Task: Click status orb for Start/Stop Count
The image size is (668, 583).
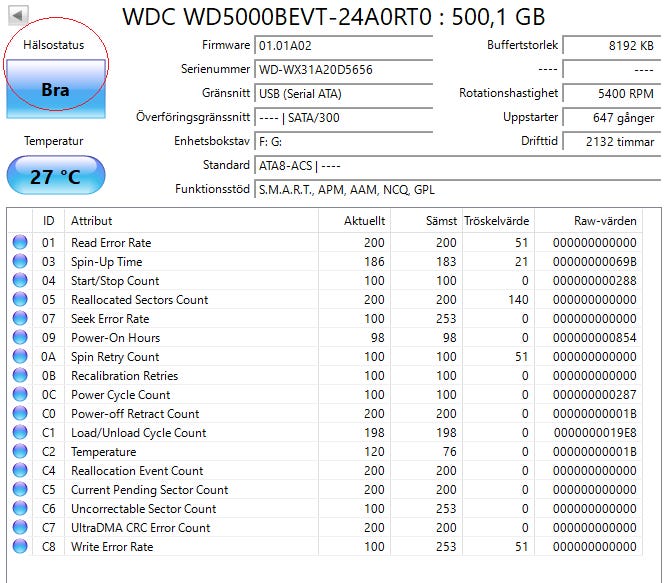Action: click(x=20, y=280)
